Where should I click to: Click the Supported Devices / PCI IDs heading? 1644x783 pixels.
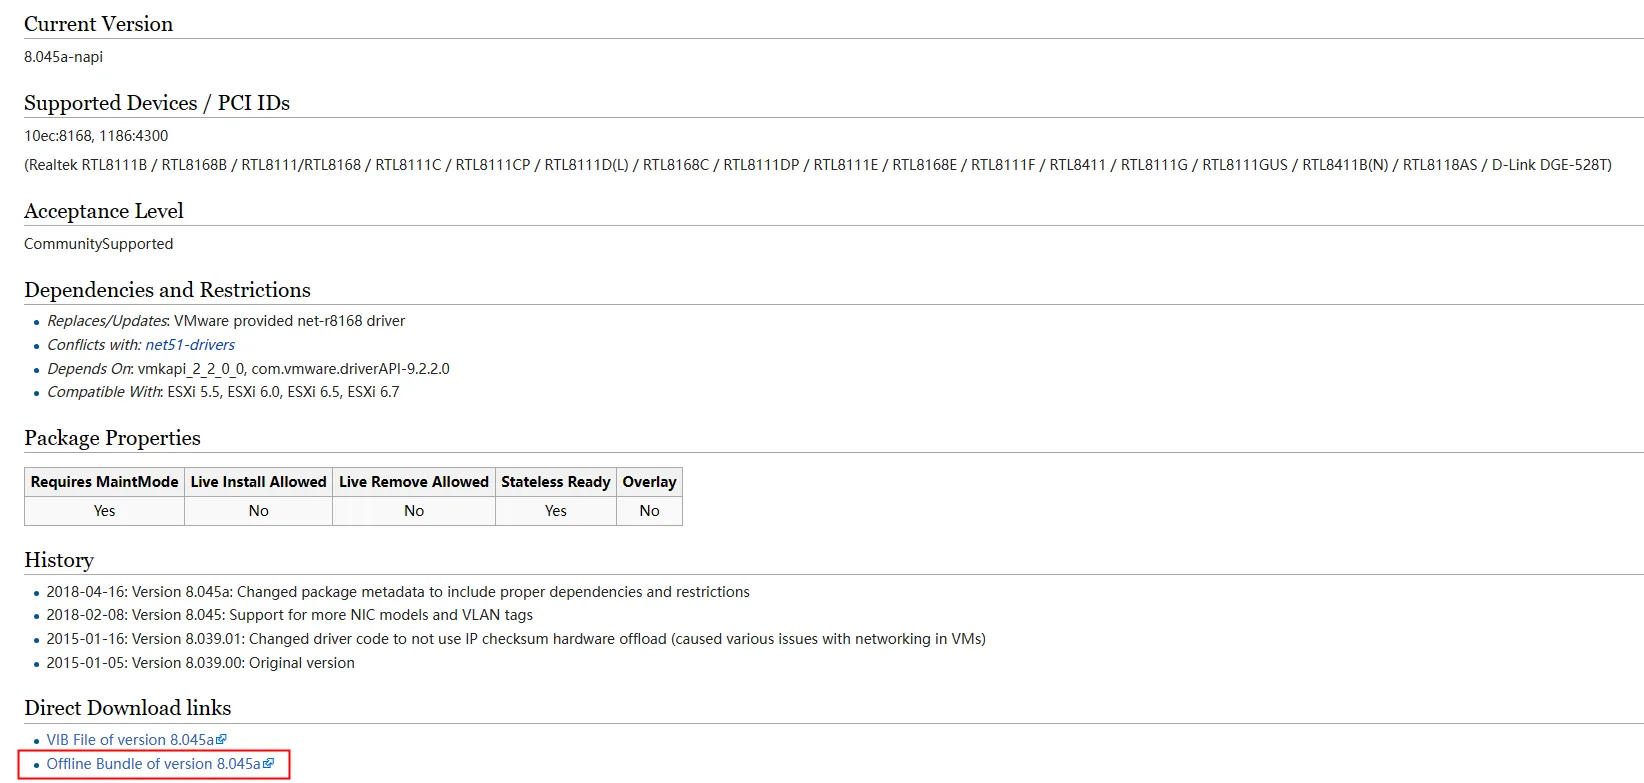[157, 103]
